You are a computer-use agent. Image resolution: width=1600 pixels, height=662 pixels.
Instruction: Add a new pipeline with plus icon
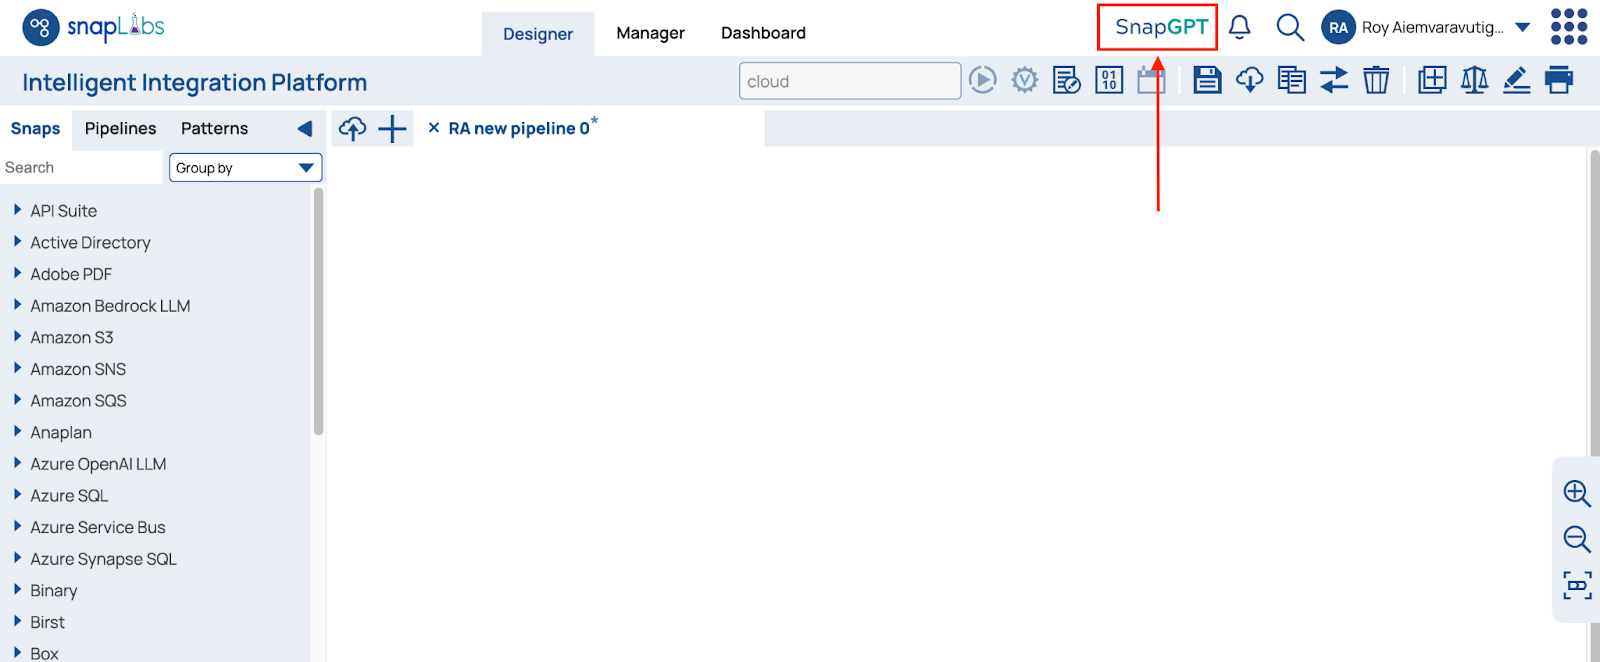[x=393, y=129]
